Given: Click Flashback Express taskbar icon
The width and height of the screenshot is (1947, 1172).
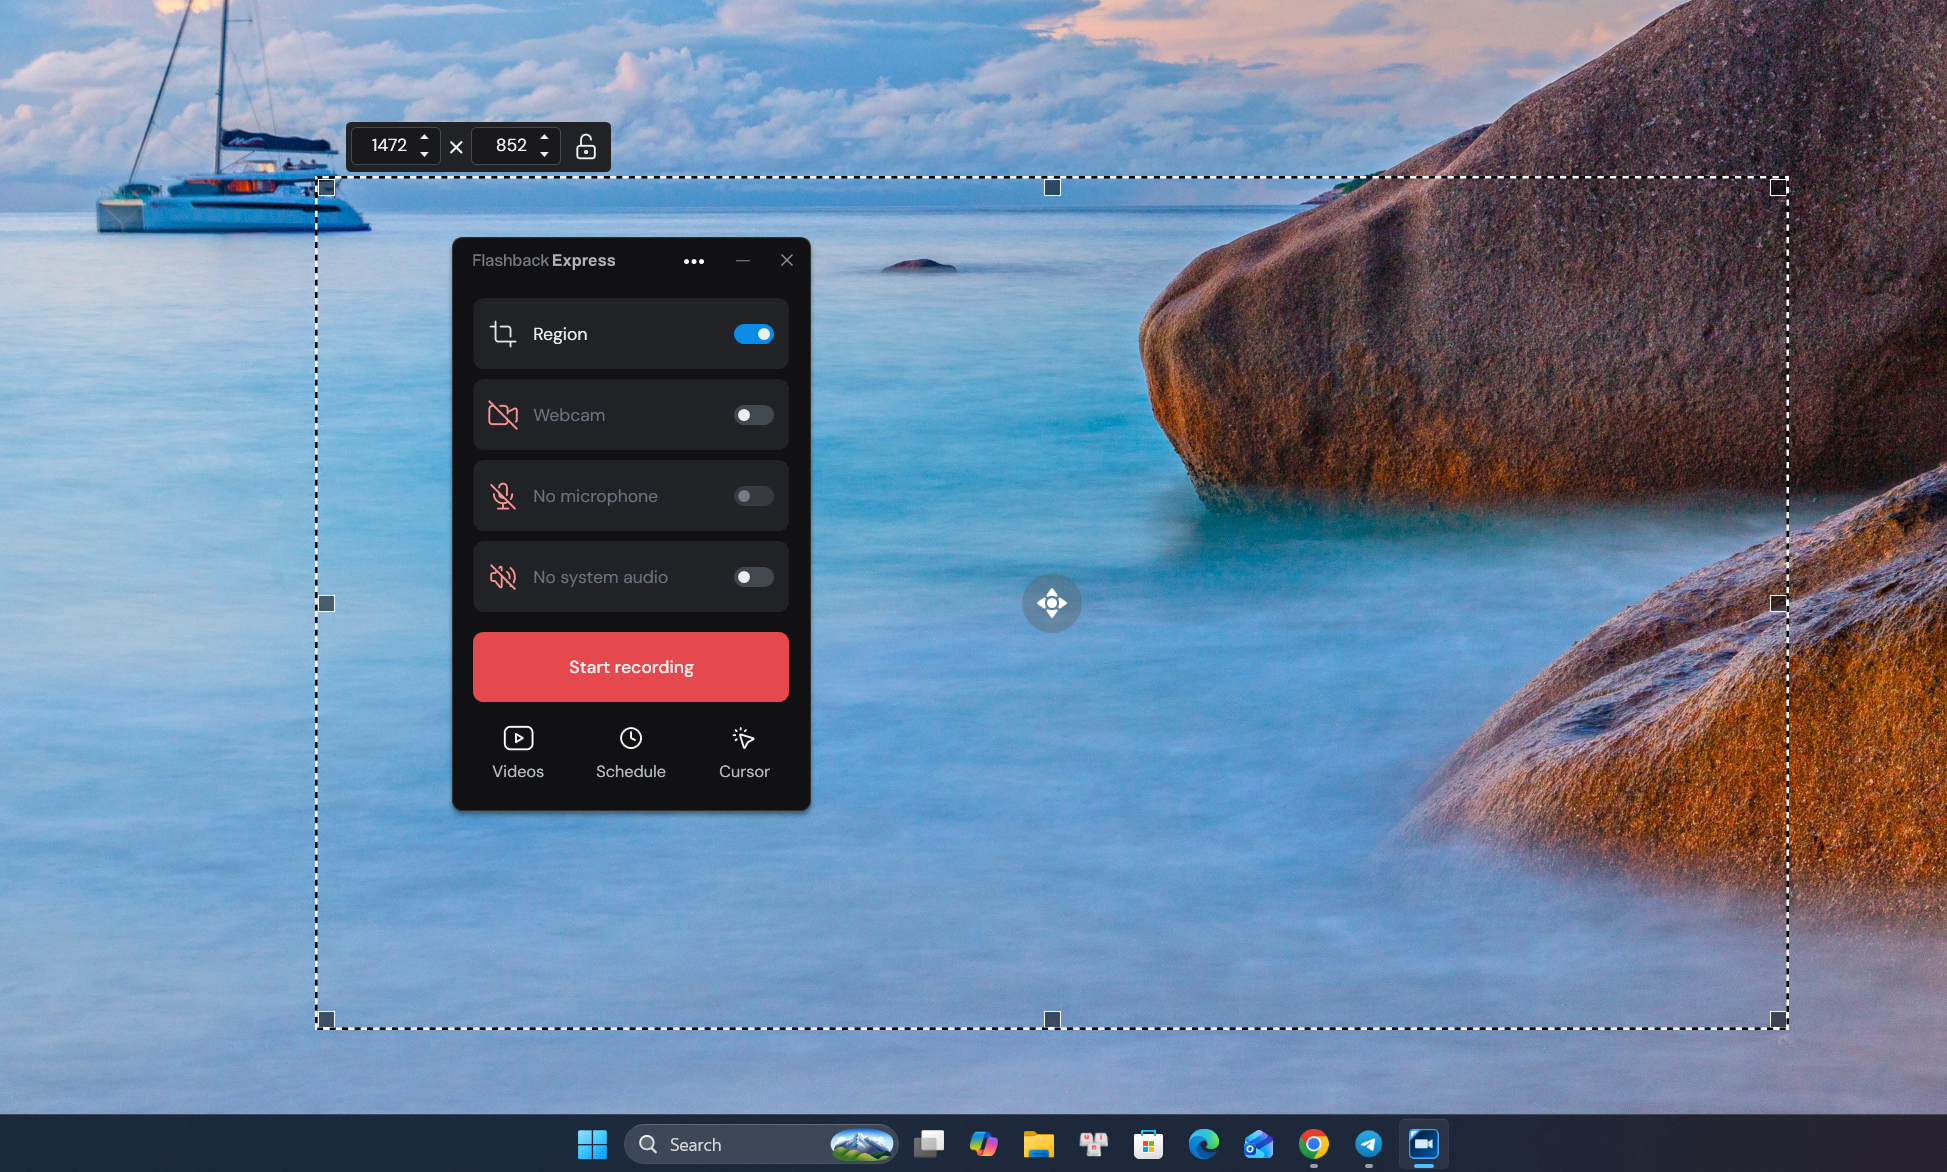Looking at the screenshot, I should (1424, 1144).
